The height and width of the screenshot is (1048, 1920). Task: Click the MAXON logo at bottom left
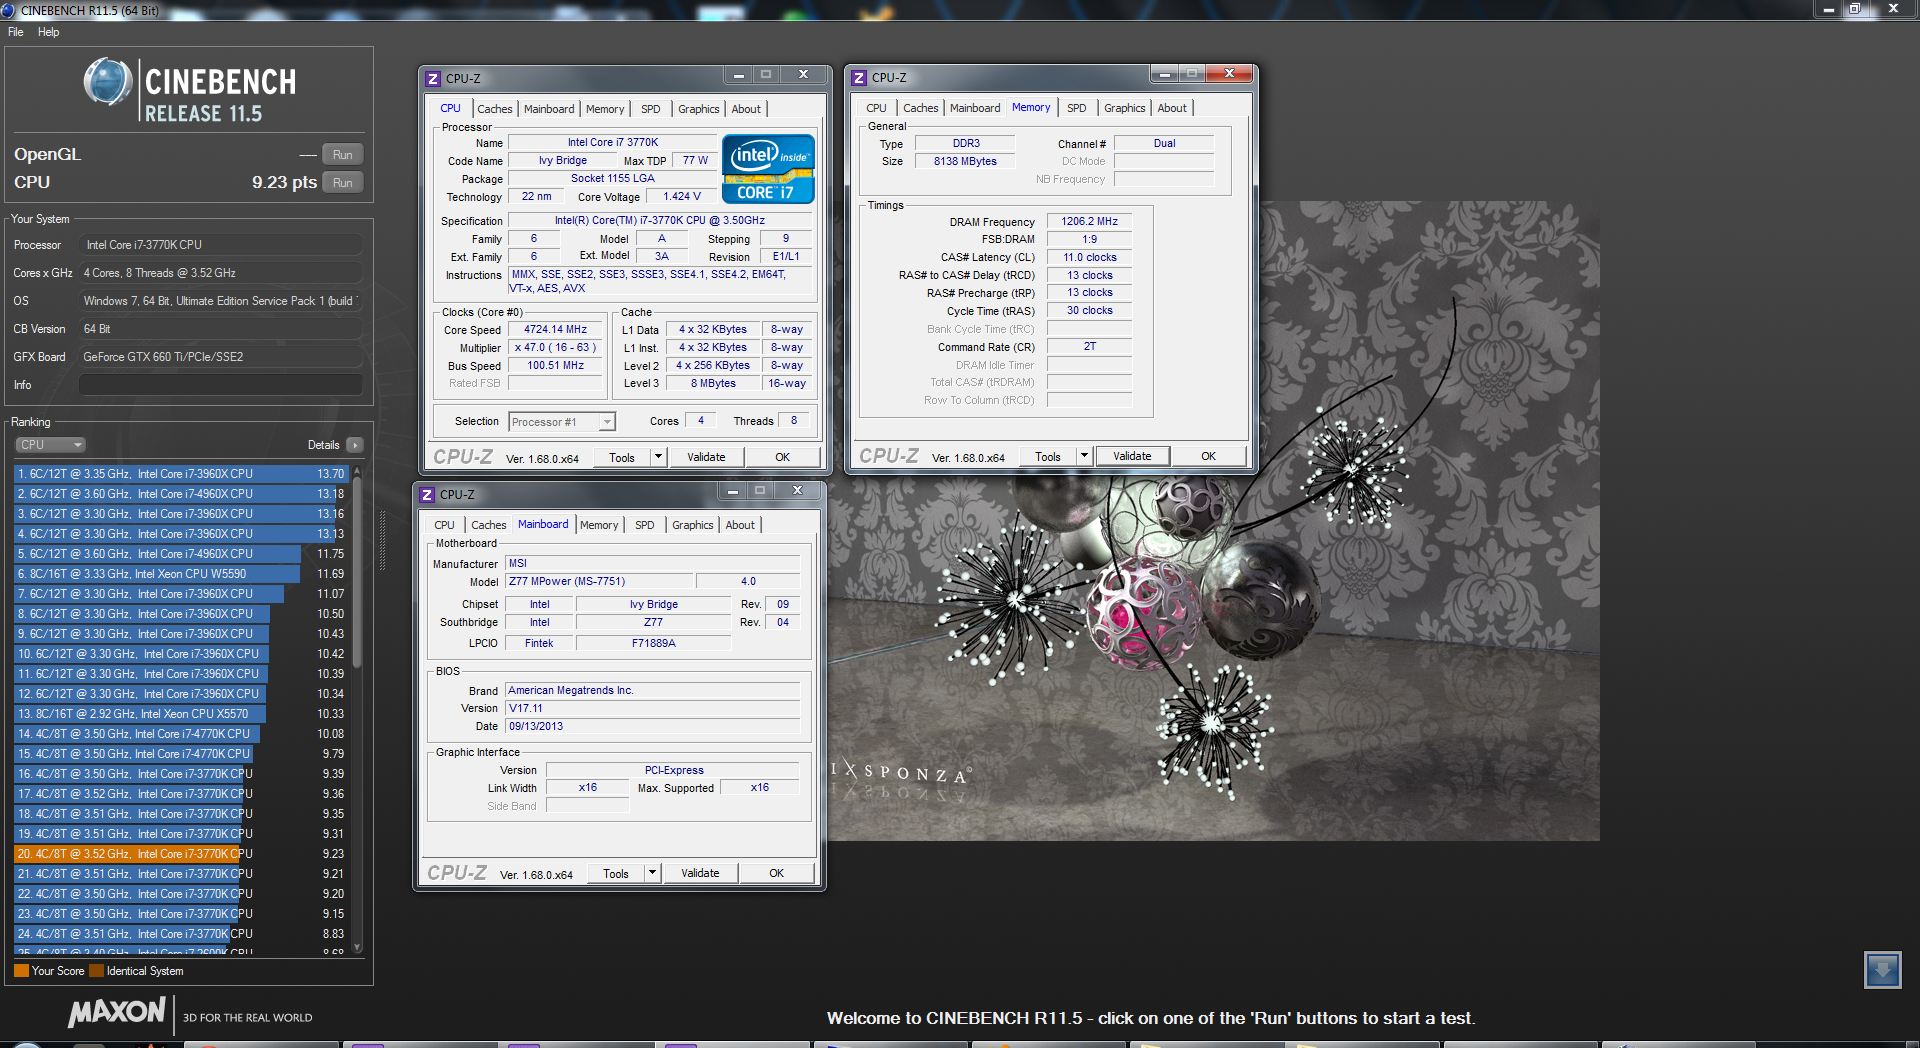pyautogui.click(x=116, y=1012)
